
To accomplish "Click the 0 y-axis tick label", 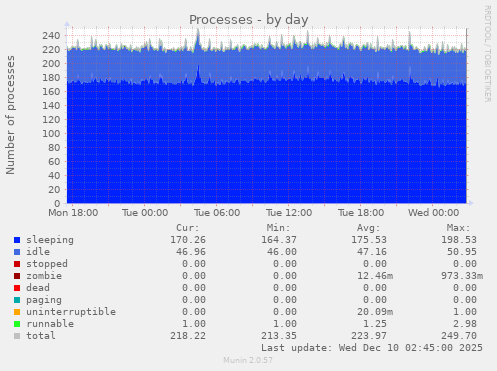I will [57, 203].
